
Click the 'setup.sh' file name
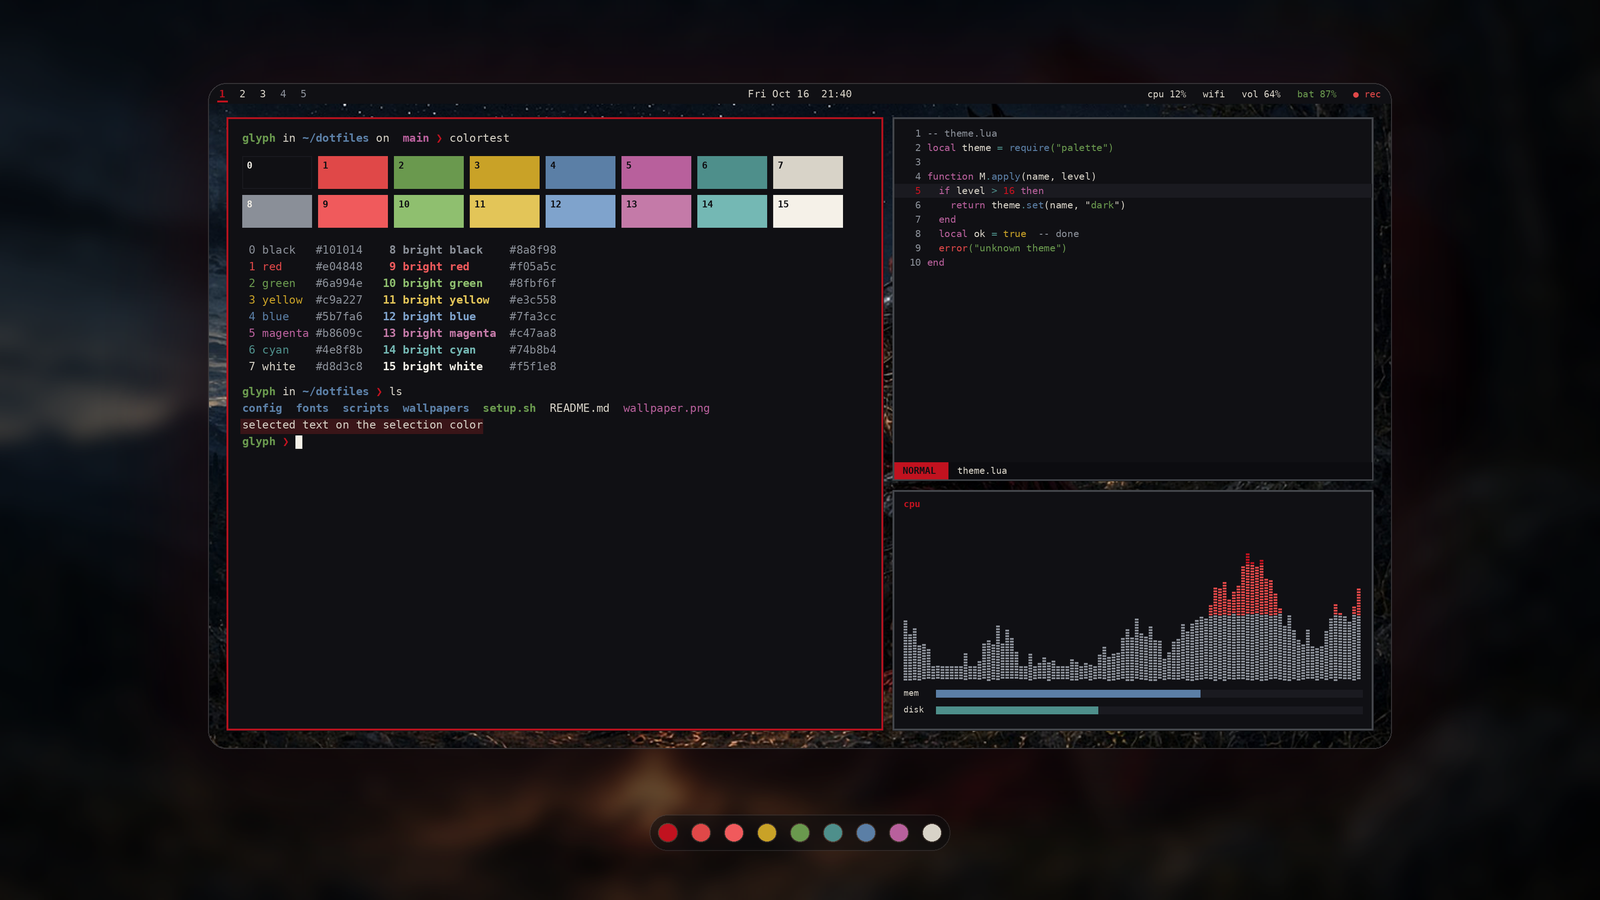pyautogui.click(x=509, y=408)
